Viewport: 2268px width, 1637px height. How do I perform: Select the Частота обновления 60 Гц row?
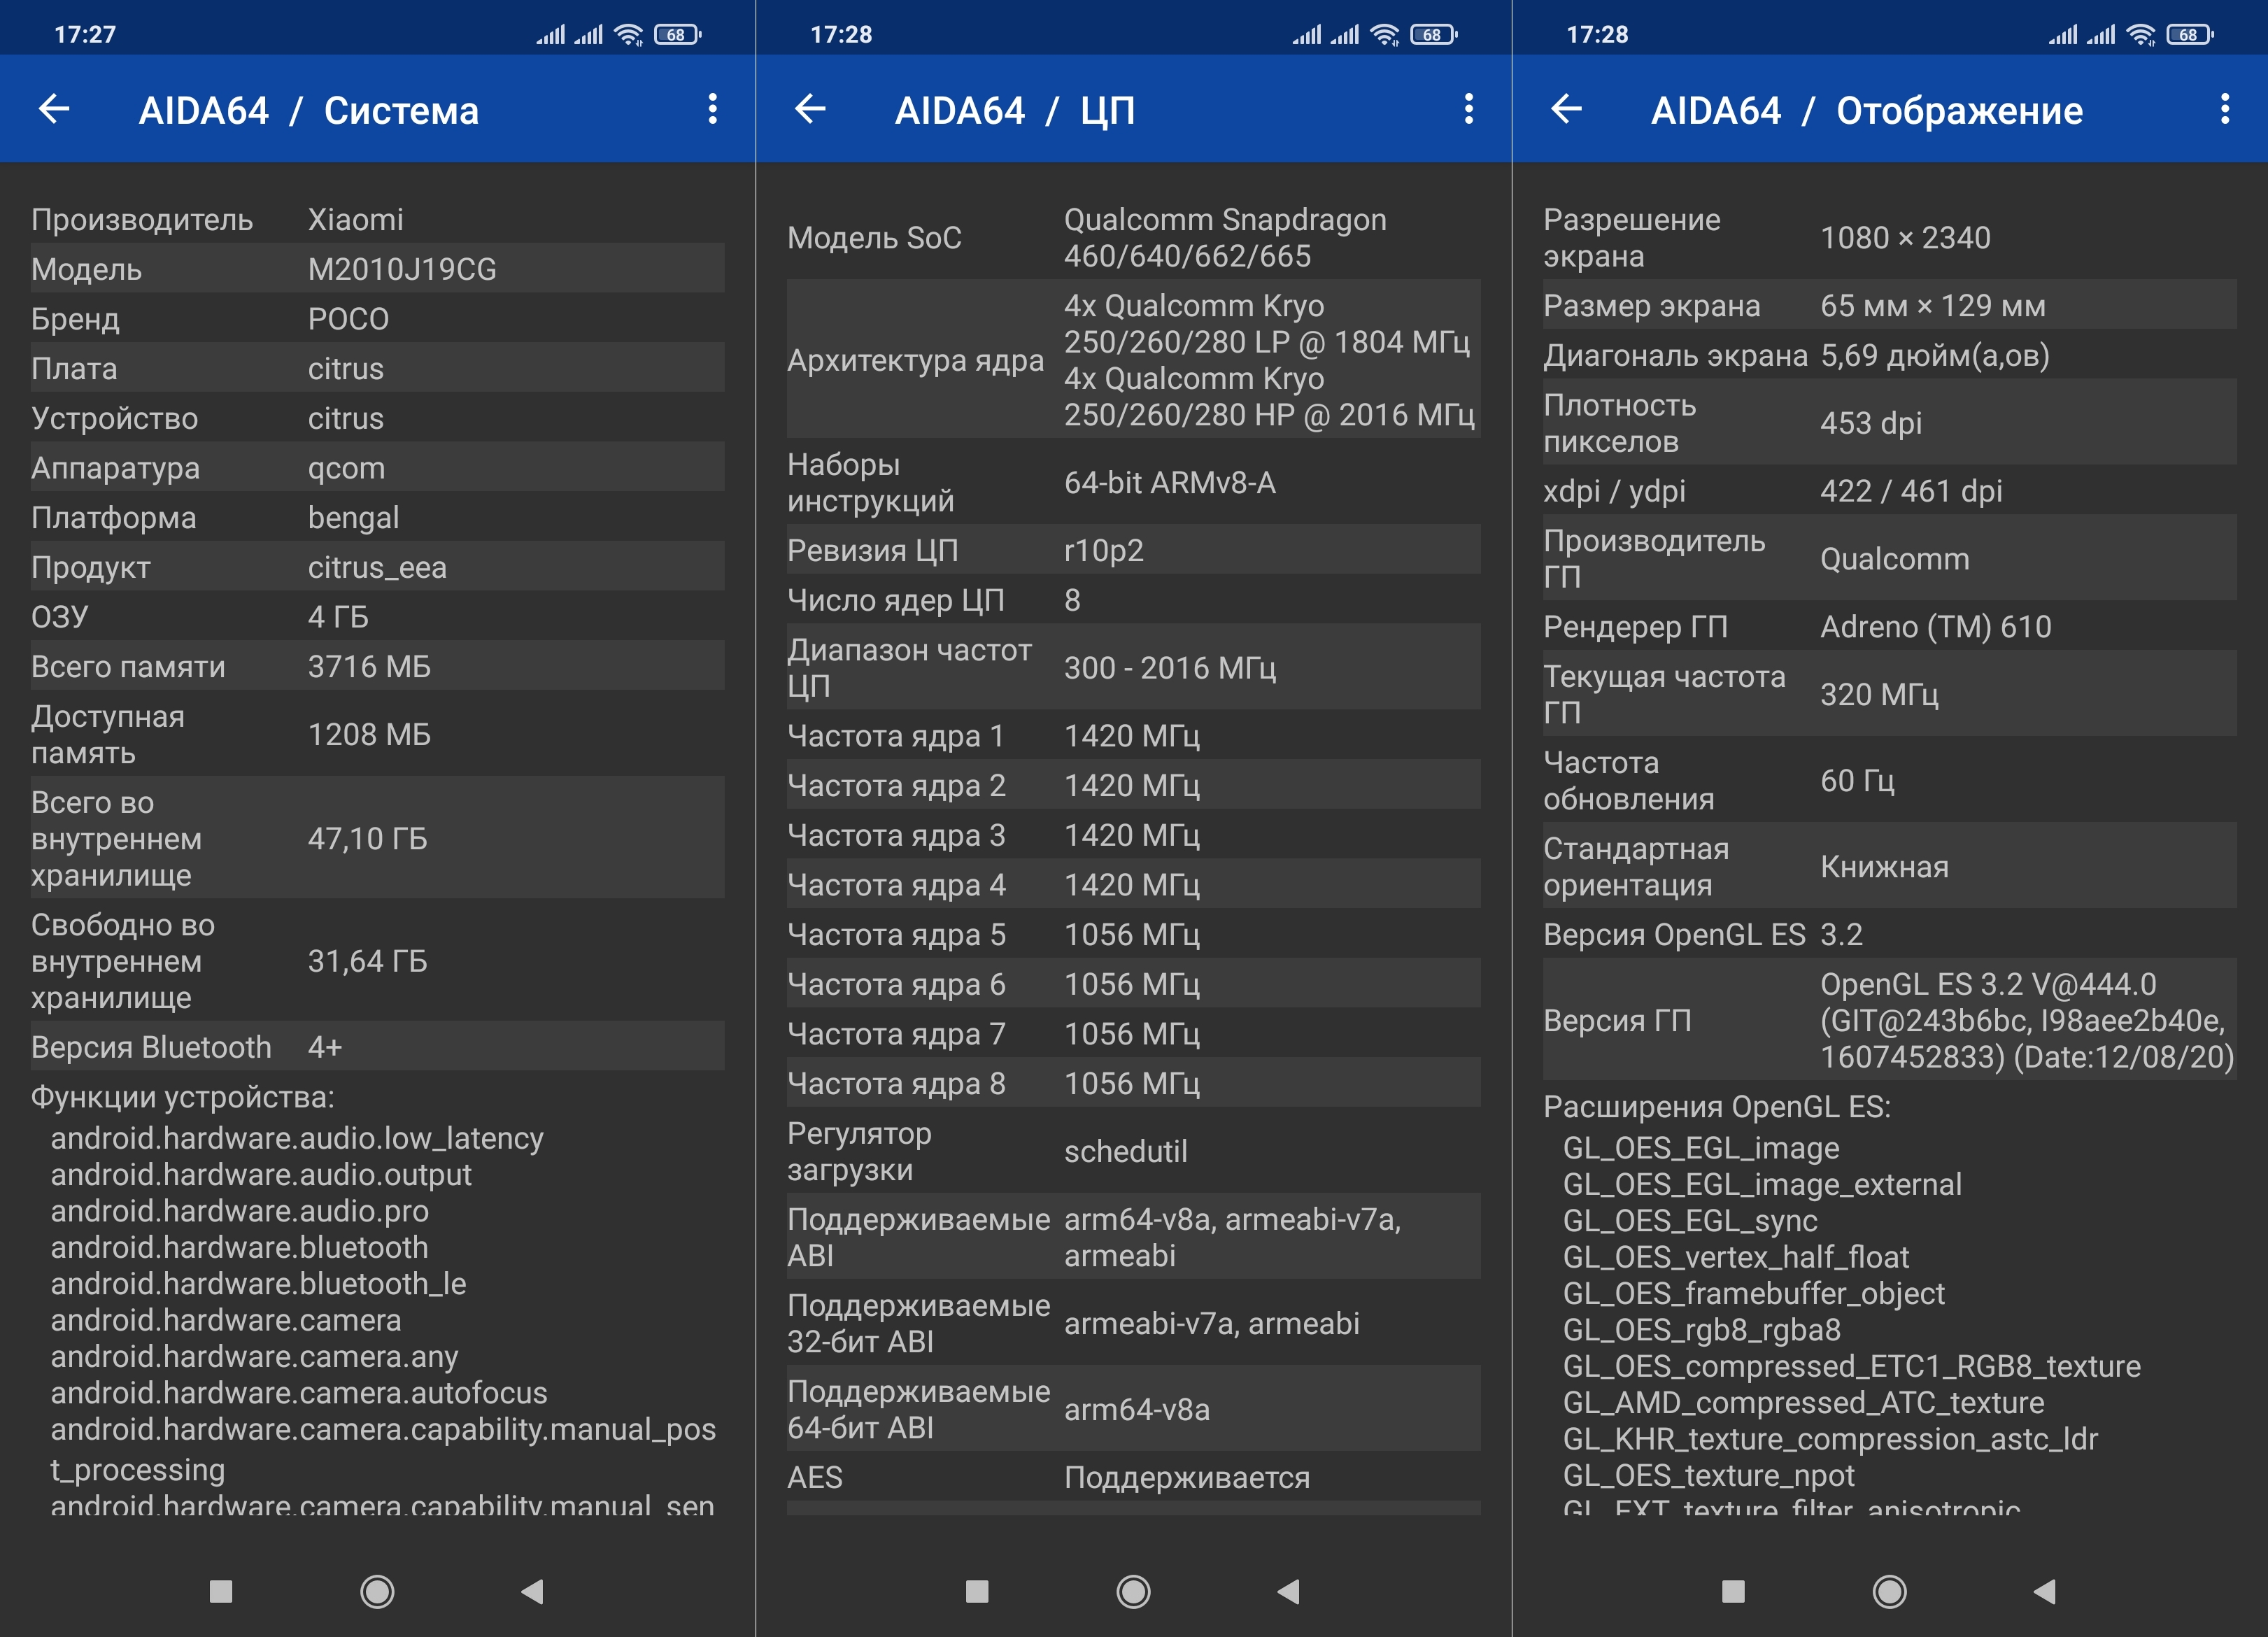[x=1889, y=780]
